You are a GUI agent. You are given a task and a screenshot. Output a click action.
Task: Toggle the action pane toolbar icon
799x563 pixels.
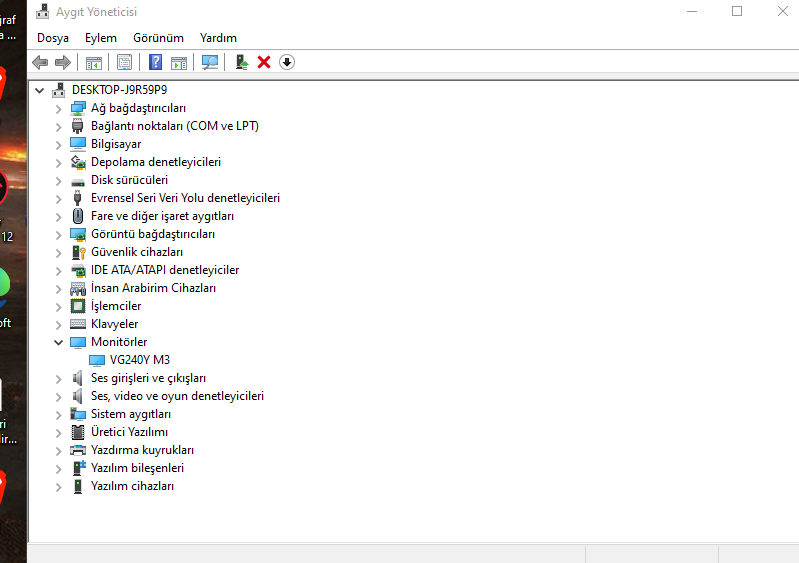click(x=179, y=63)
